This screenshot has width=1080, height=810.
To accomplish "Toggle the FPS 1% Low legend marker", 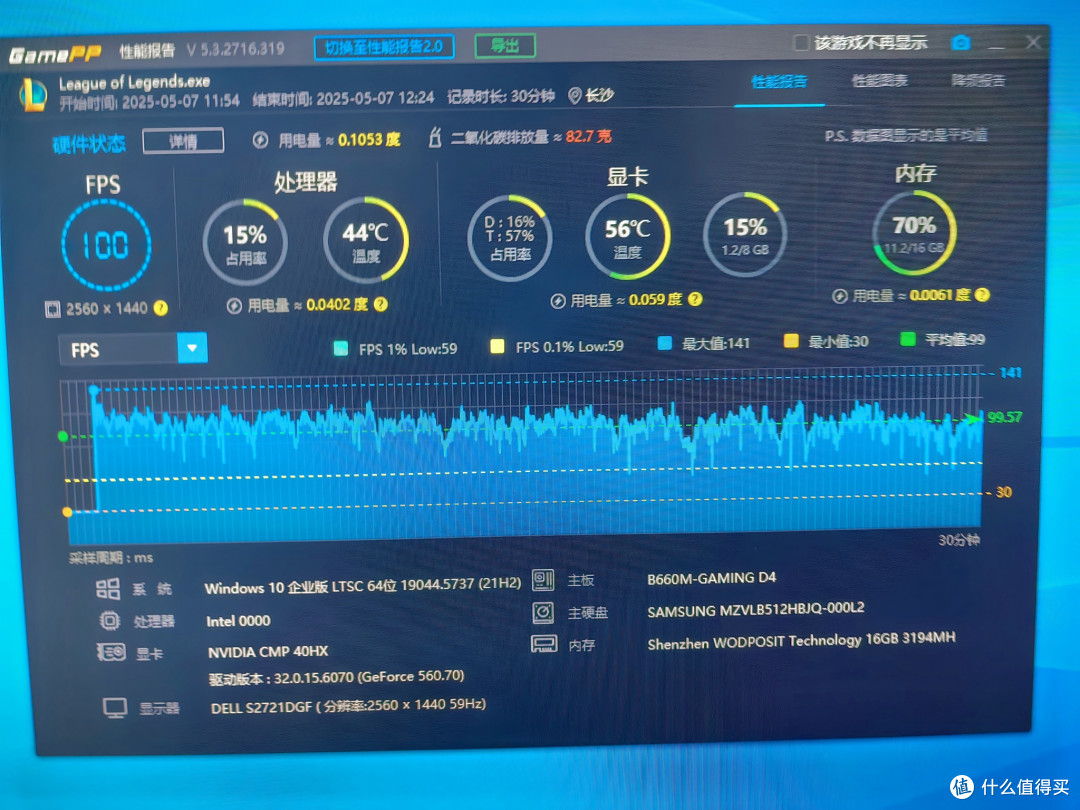I will [340, 348].
